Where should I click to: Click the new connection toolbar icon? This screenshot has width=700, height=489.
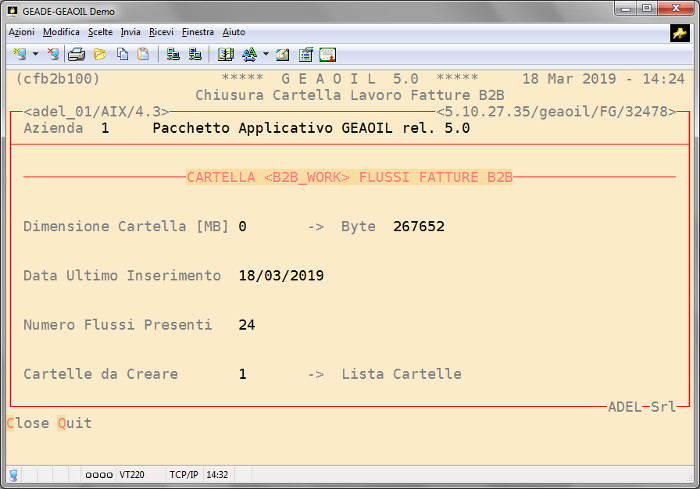19,54
